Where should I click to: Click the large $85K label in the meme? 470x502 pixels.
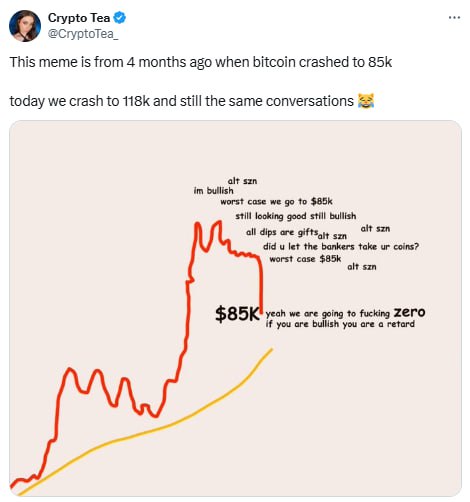click(x=237, y=314)
